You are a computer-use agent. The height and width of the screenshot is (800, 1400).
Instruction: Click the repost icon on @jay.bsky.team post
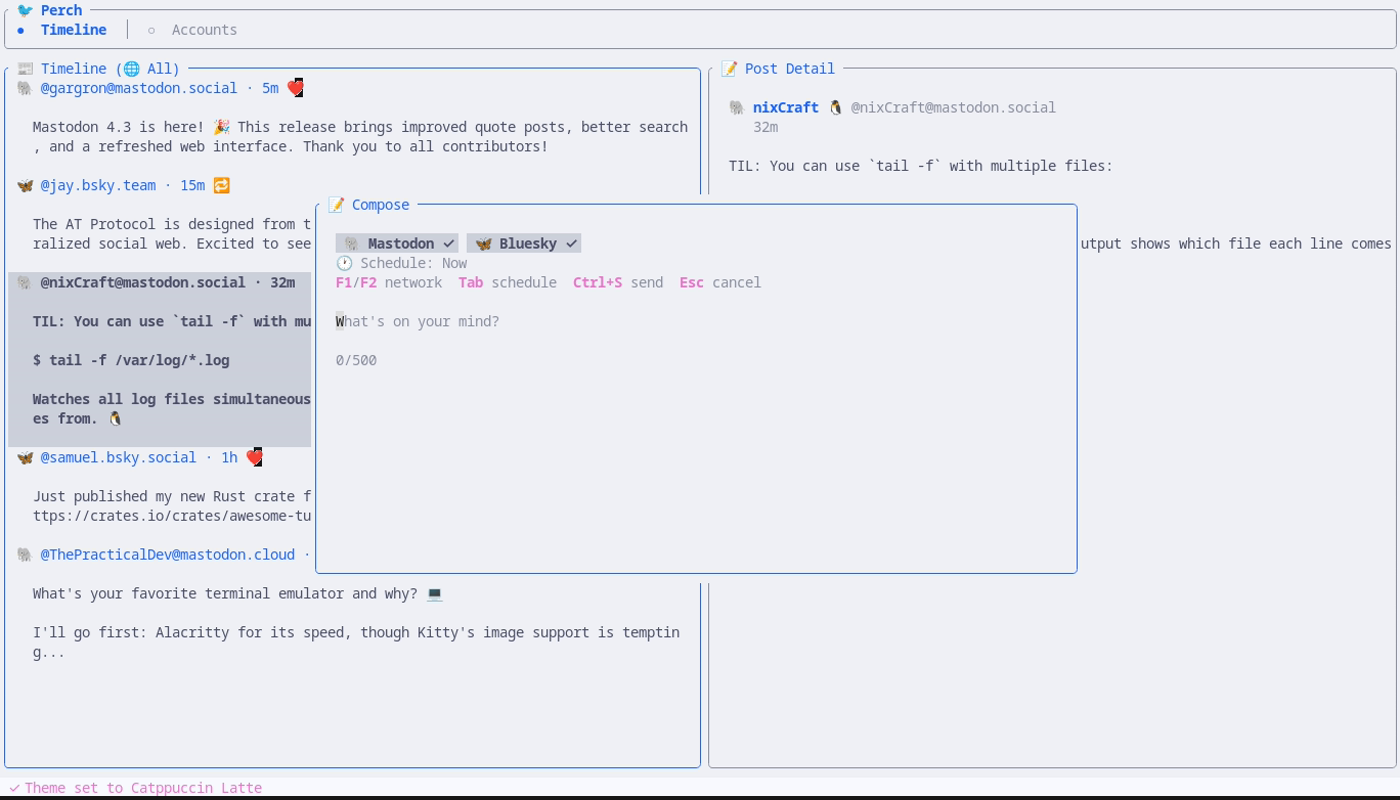[221, 185]
